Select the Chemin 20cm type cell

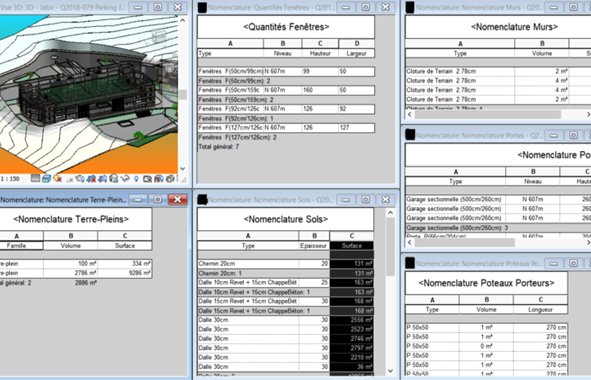click(248, 264)
